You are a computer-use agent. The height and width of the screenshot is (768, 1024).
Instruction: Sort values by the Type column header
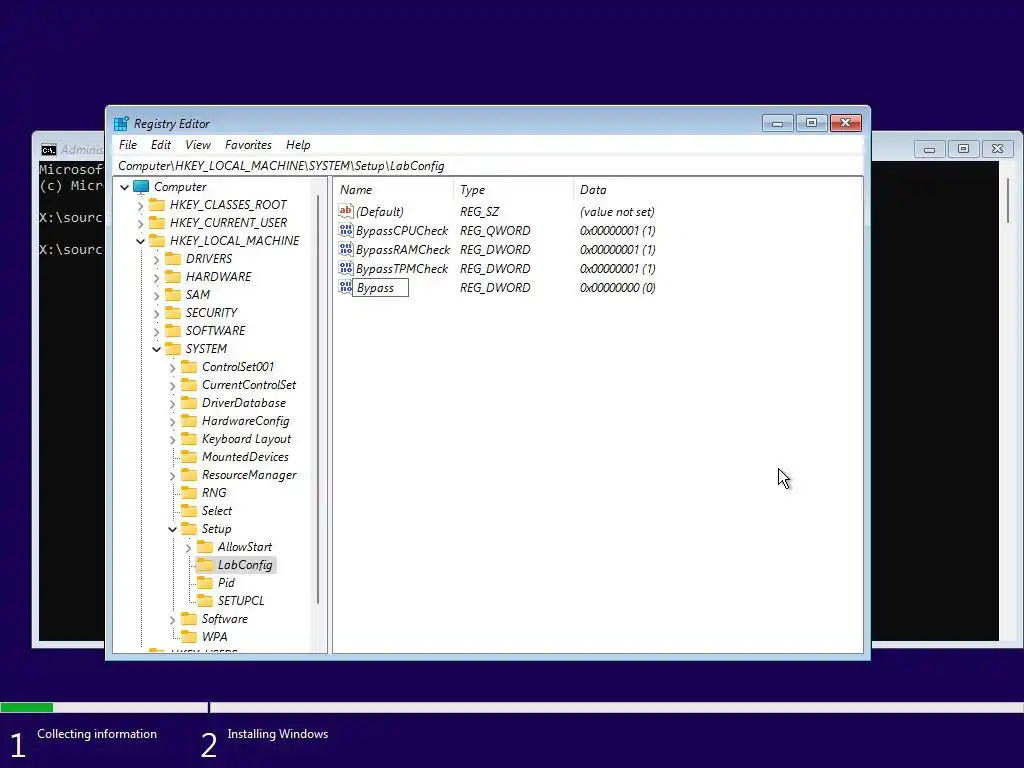[513, 190]
